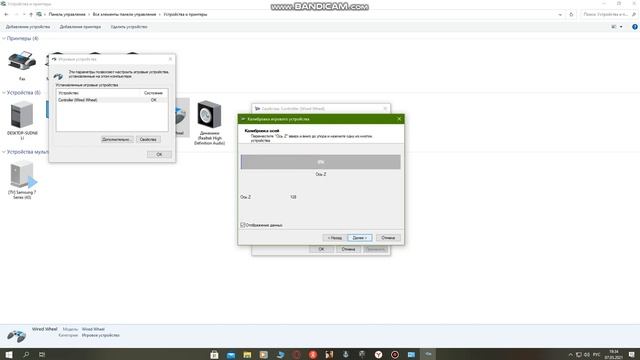Click the network icon in system tray
This screenshot has width=640, height=360.
click(578, 354)
